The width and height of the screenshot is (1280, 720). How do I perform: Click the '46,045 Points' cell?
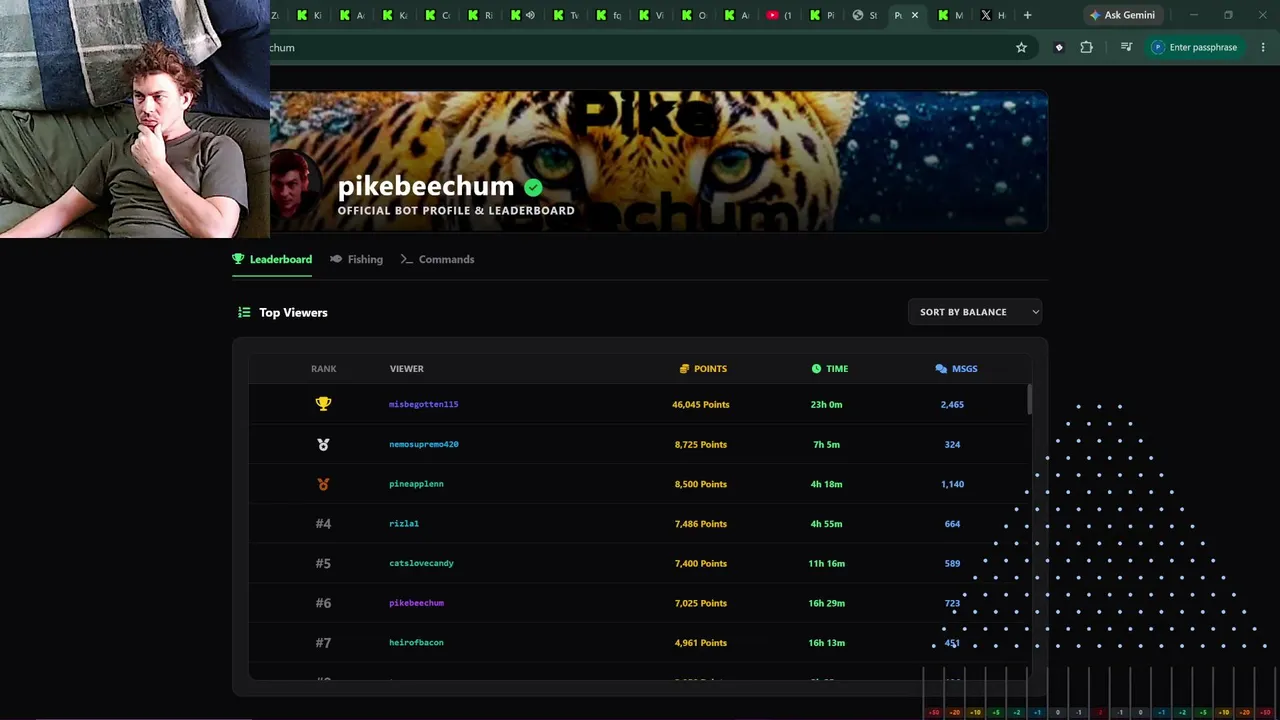701,404
